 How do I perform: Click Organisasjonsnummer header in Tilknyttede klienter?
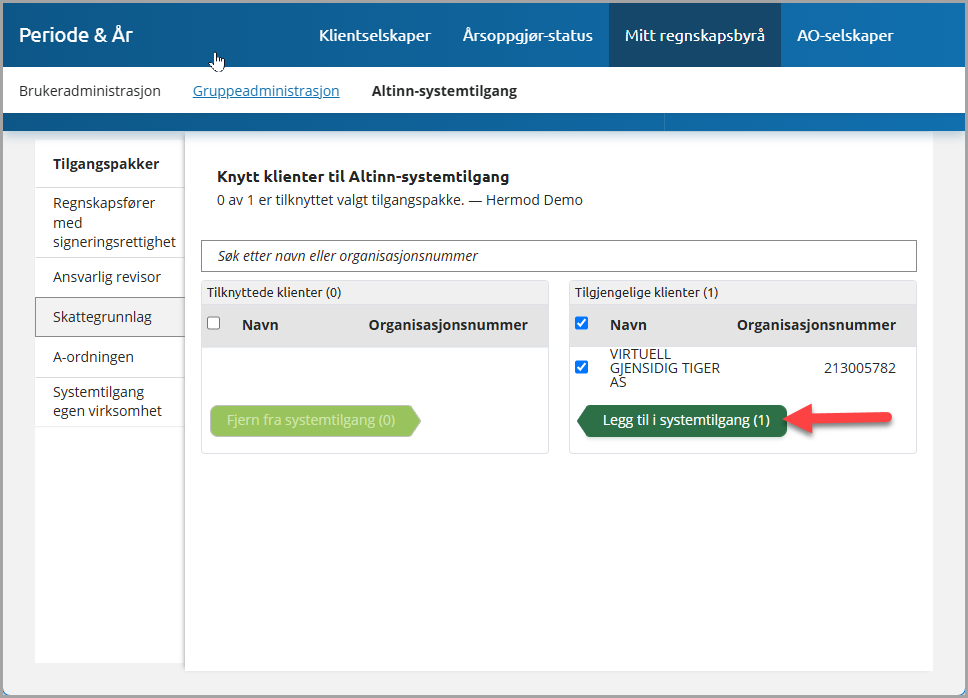(x=448, y=325)
